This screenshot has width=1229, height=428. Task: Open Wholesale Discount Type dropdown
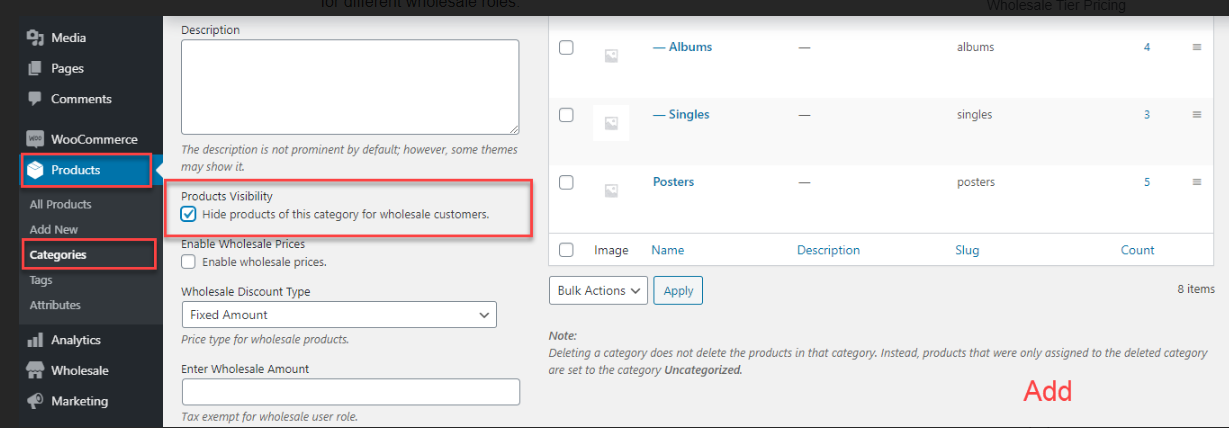(339, 315)
